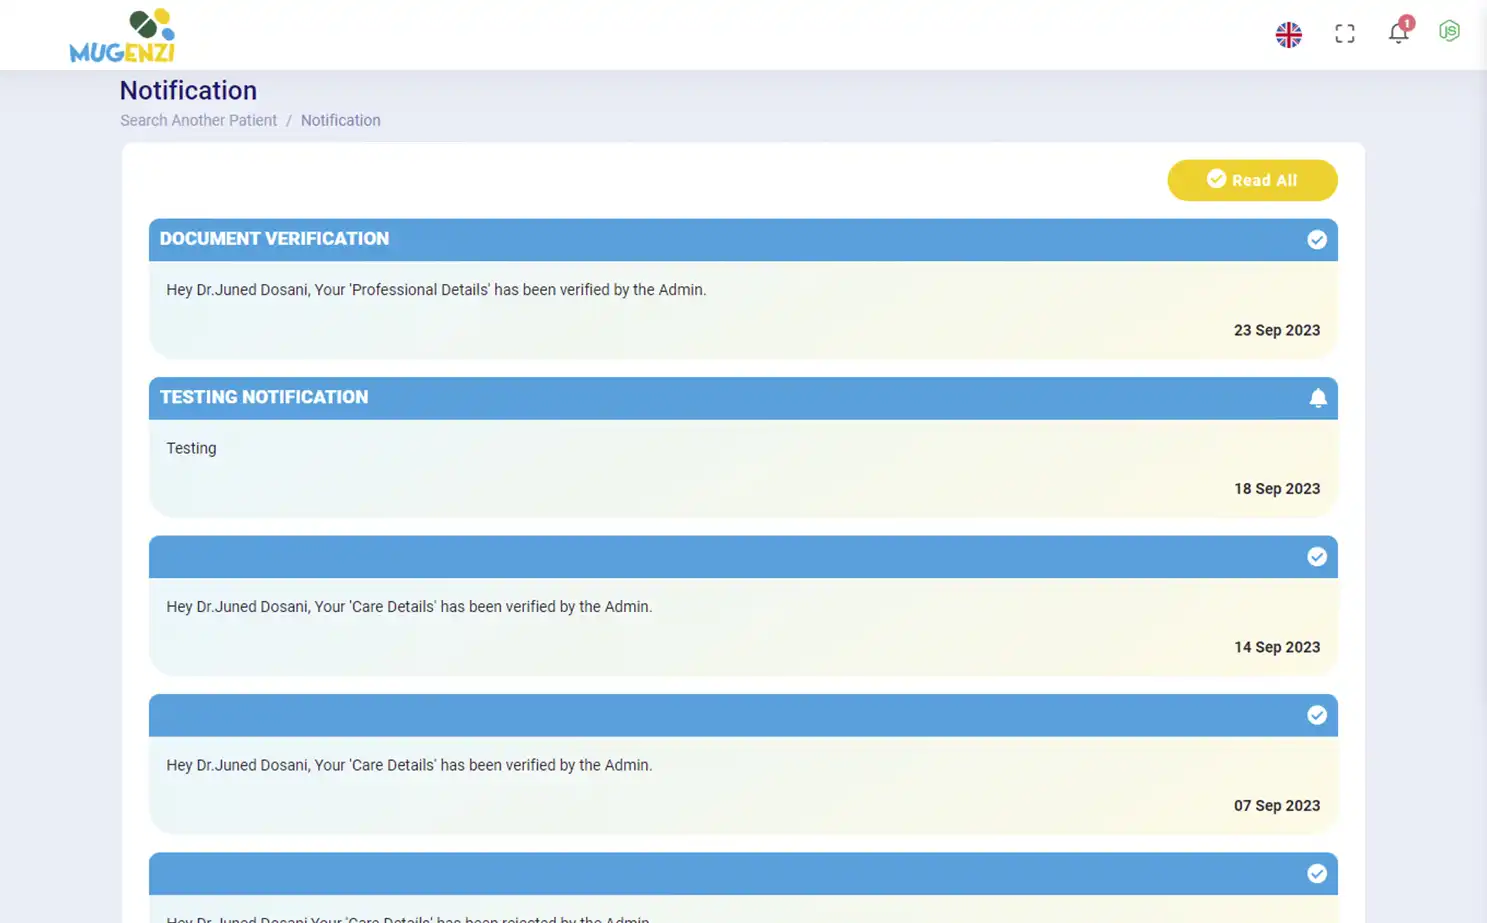The height and width of the screenshot is (923, 1487).
Task: Click checkmark icon on Document Verification
Action: [1316, 240]
